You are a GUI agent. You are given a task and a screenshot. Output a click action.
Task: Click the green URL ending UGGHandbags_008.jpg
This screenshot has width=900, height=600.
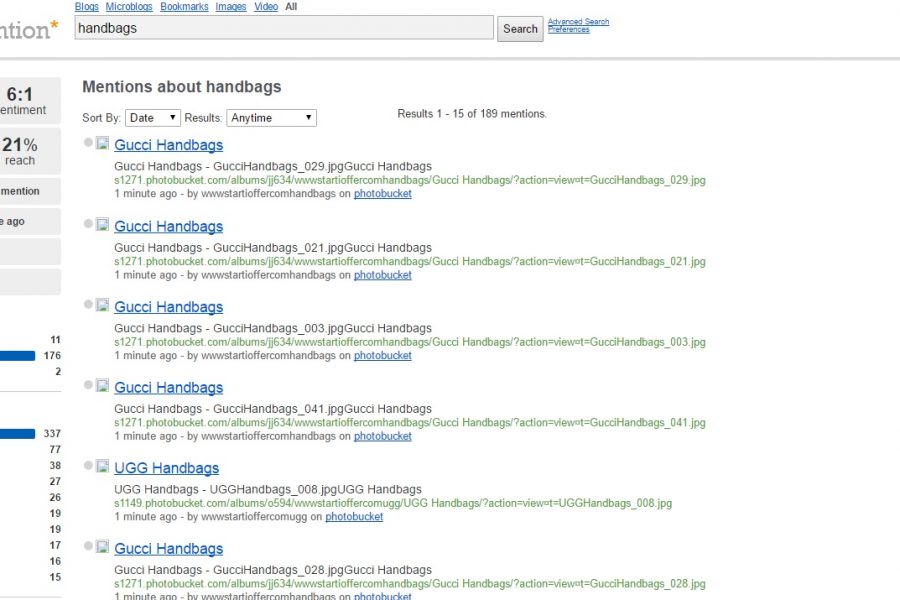click(x=393, y=503)
